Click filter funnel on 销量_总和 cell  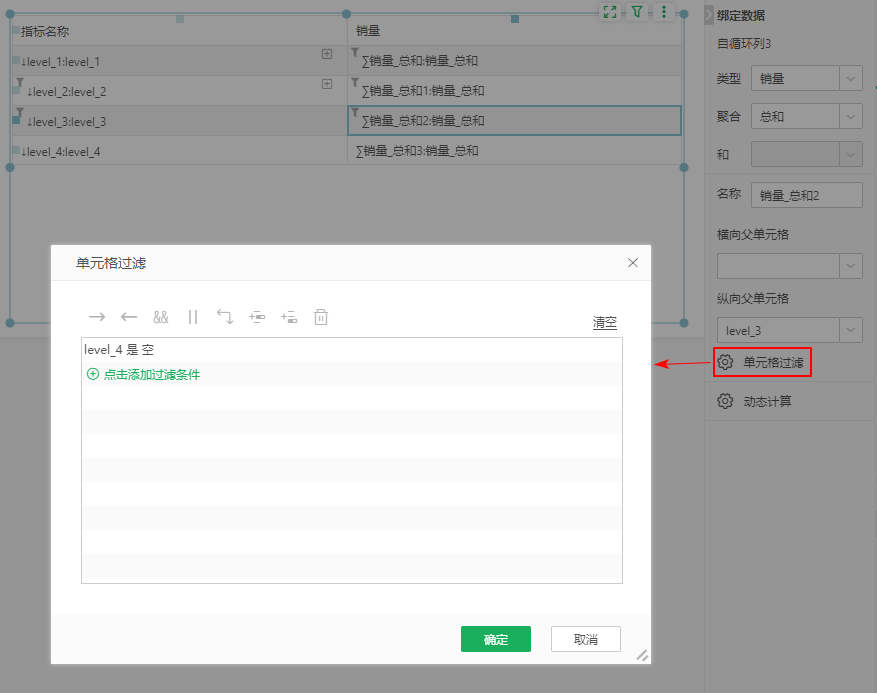355,52
